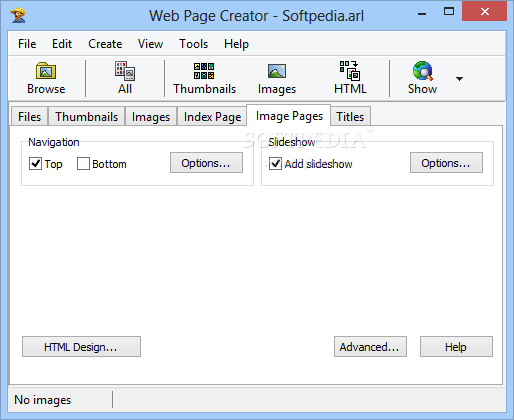
Task: Open the Help menu
Action: pos(236,44)
